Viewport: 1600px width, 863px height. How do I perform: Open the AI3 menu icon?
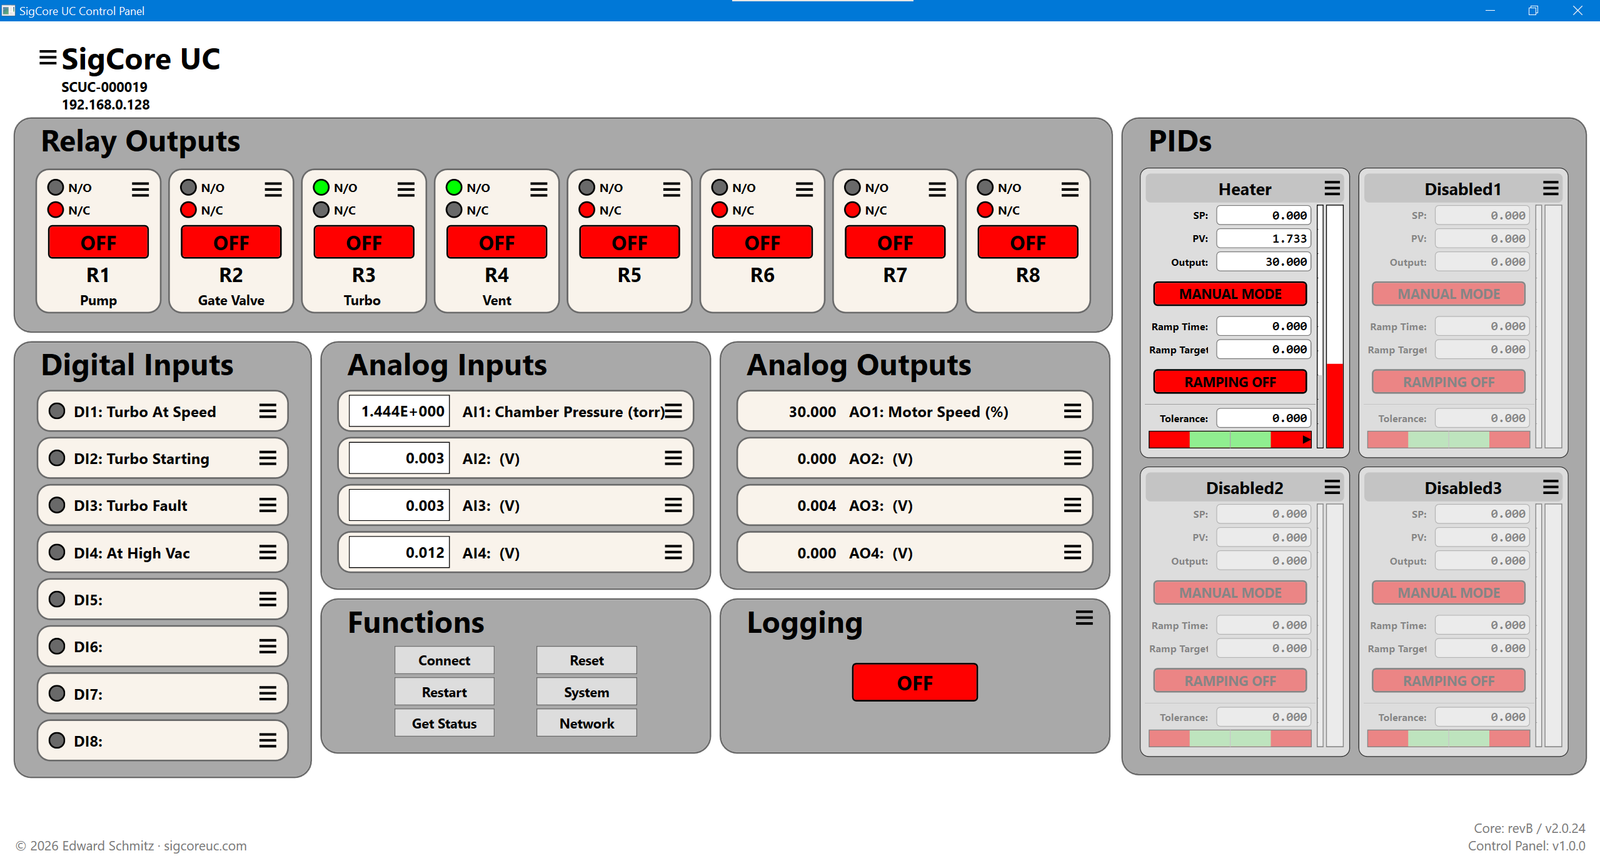(x=674, y=505)
